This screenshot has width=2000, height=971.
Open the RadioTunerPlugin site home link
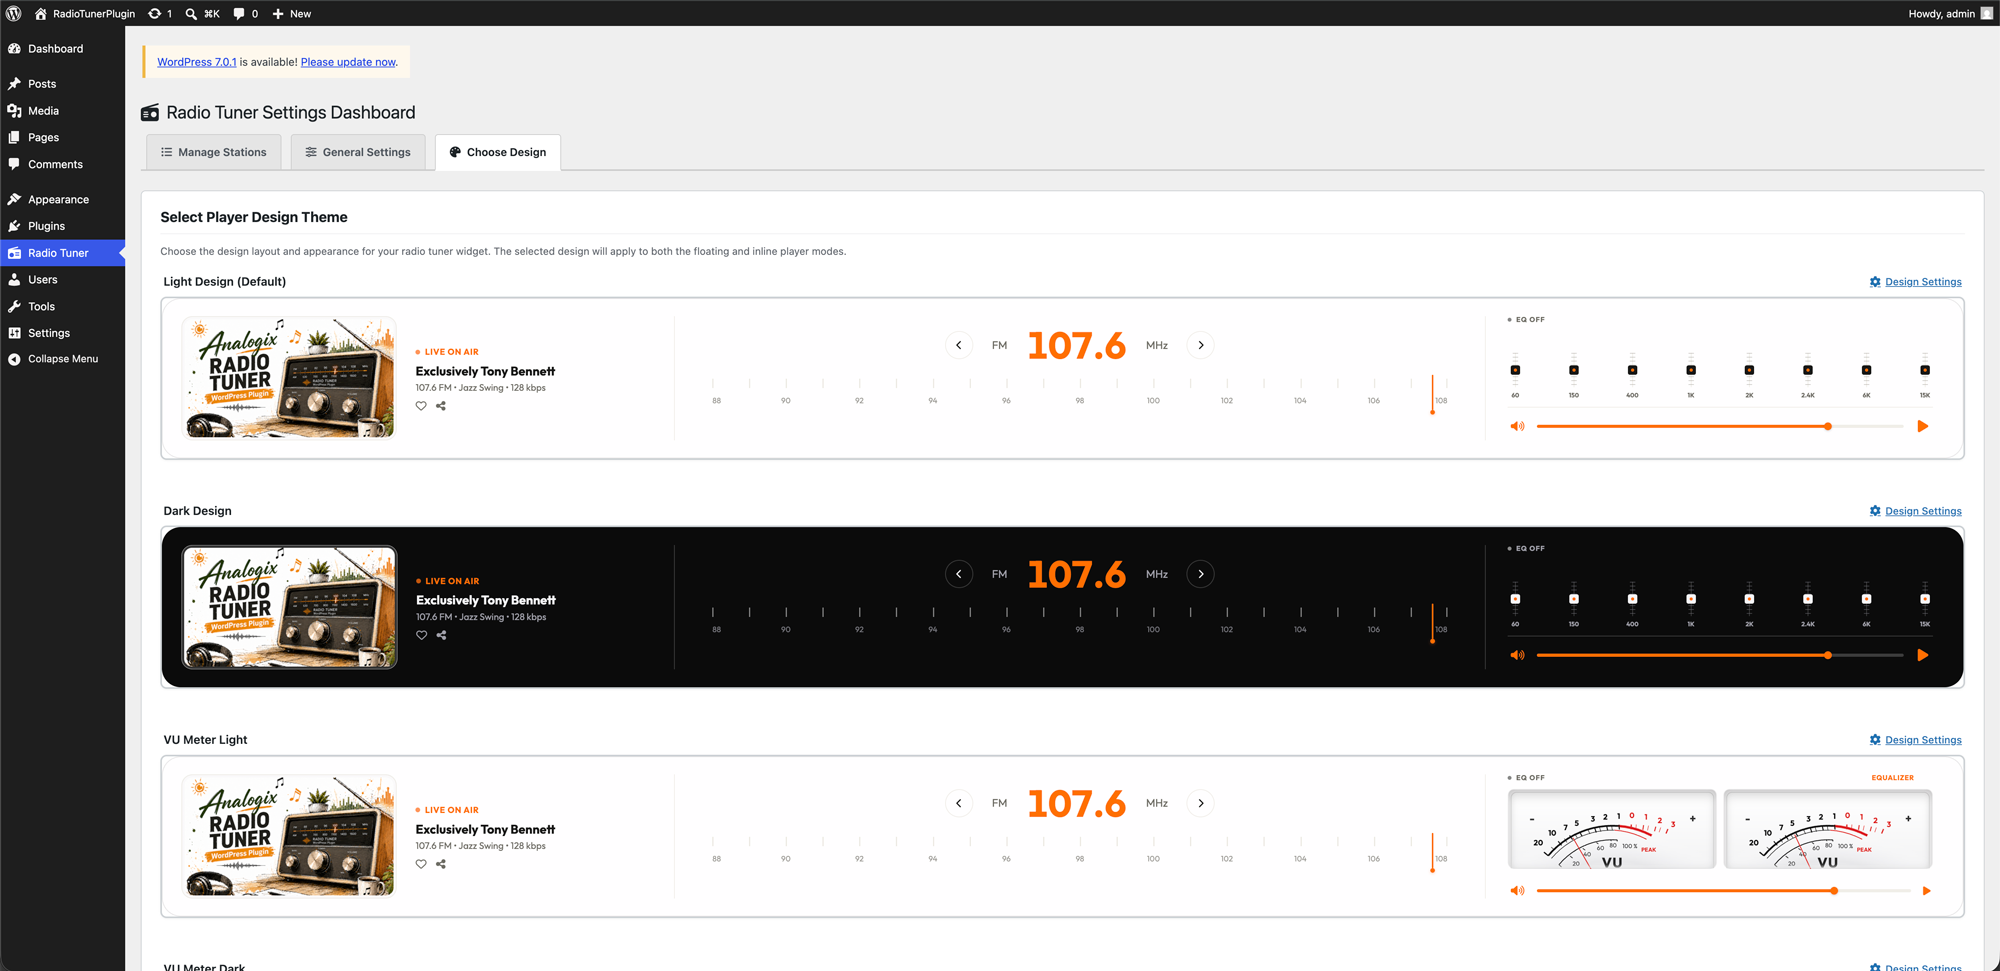click(x=85, y=13)
